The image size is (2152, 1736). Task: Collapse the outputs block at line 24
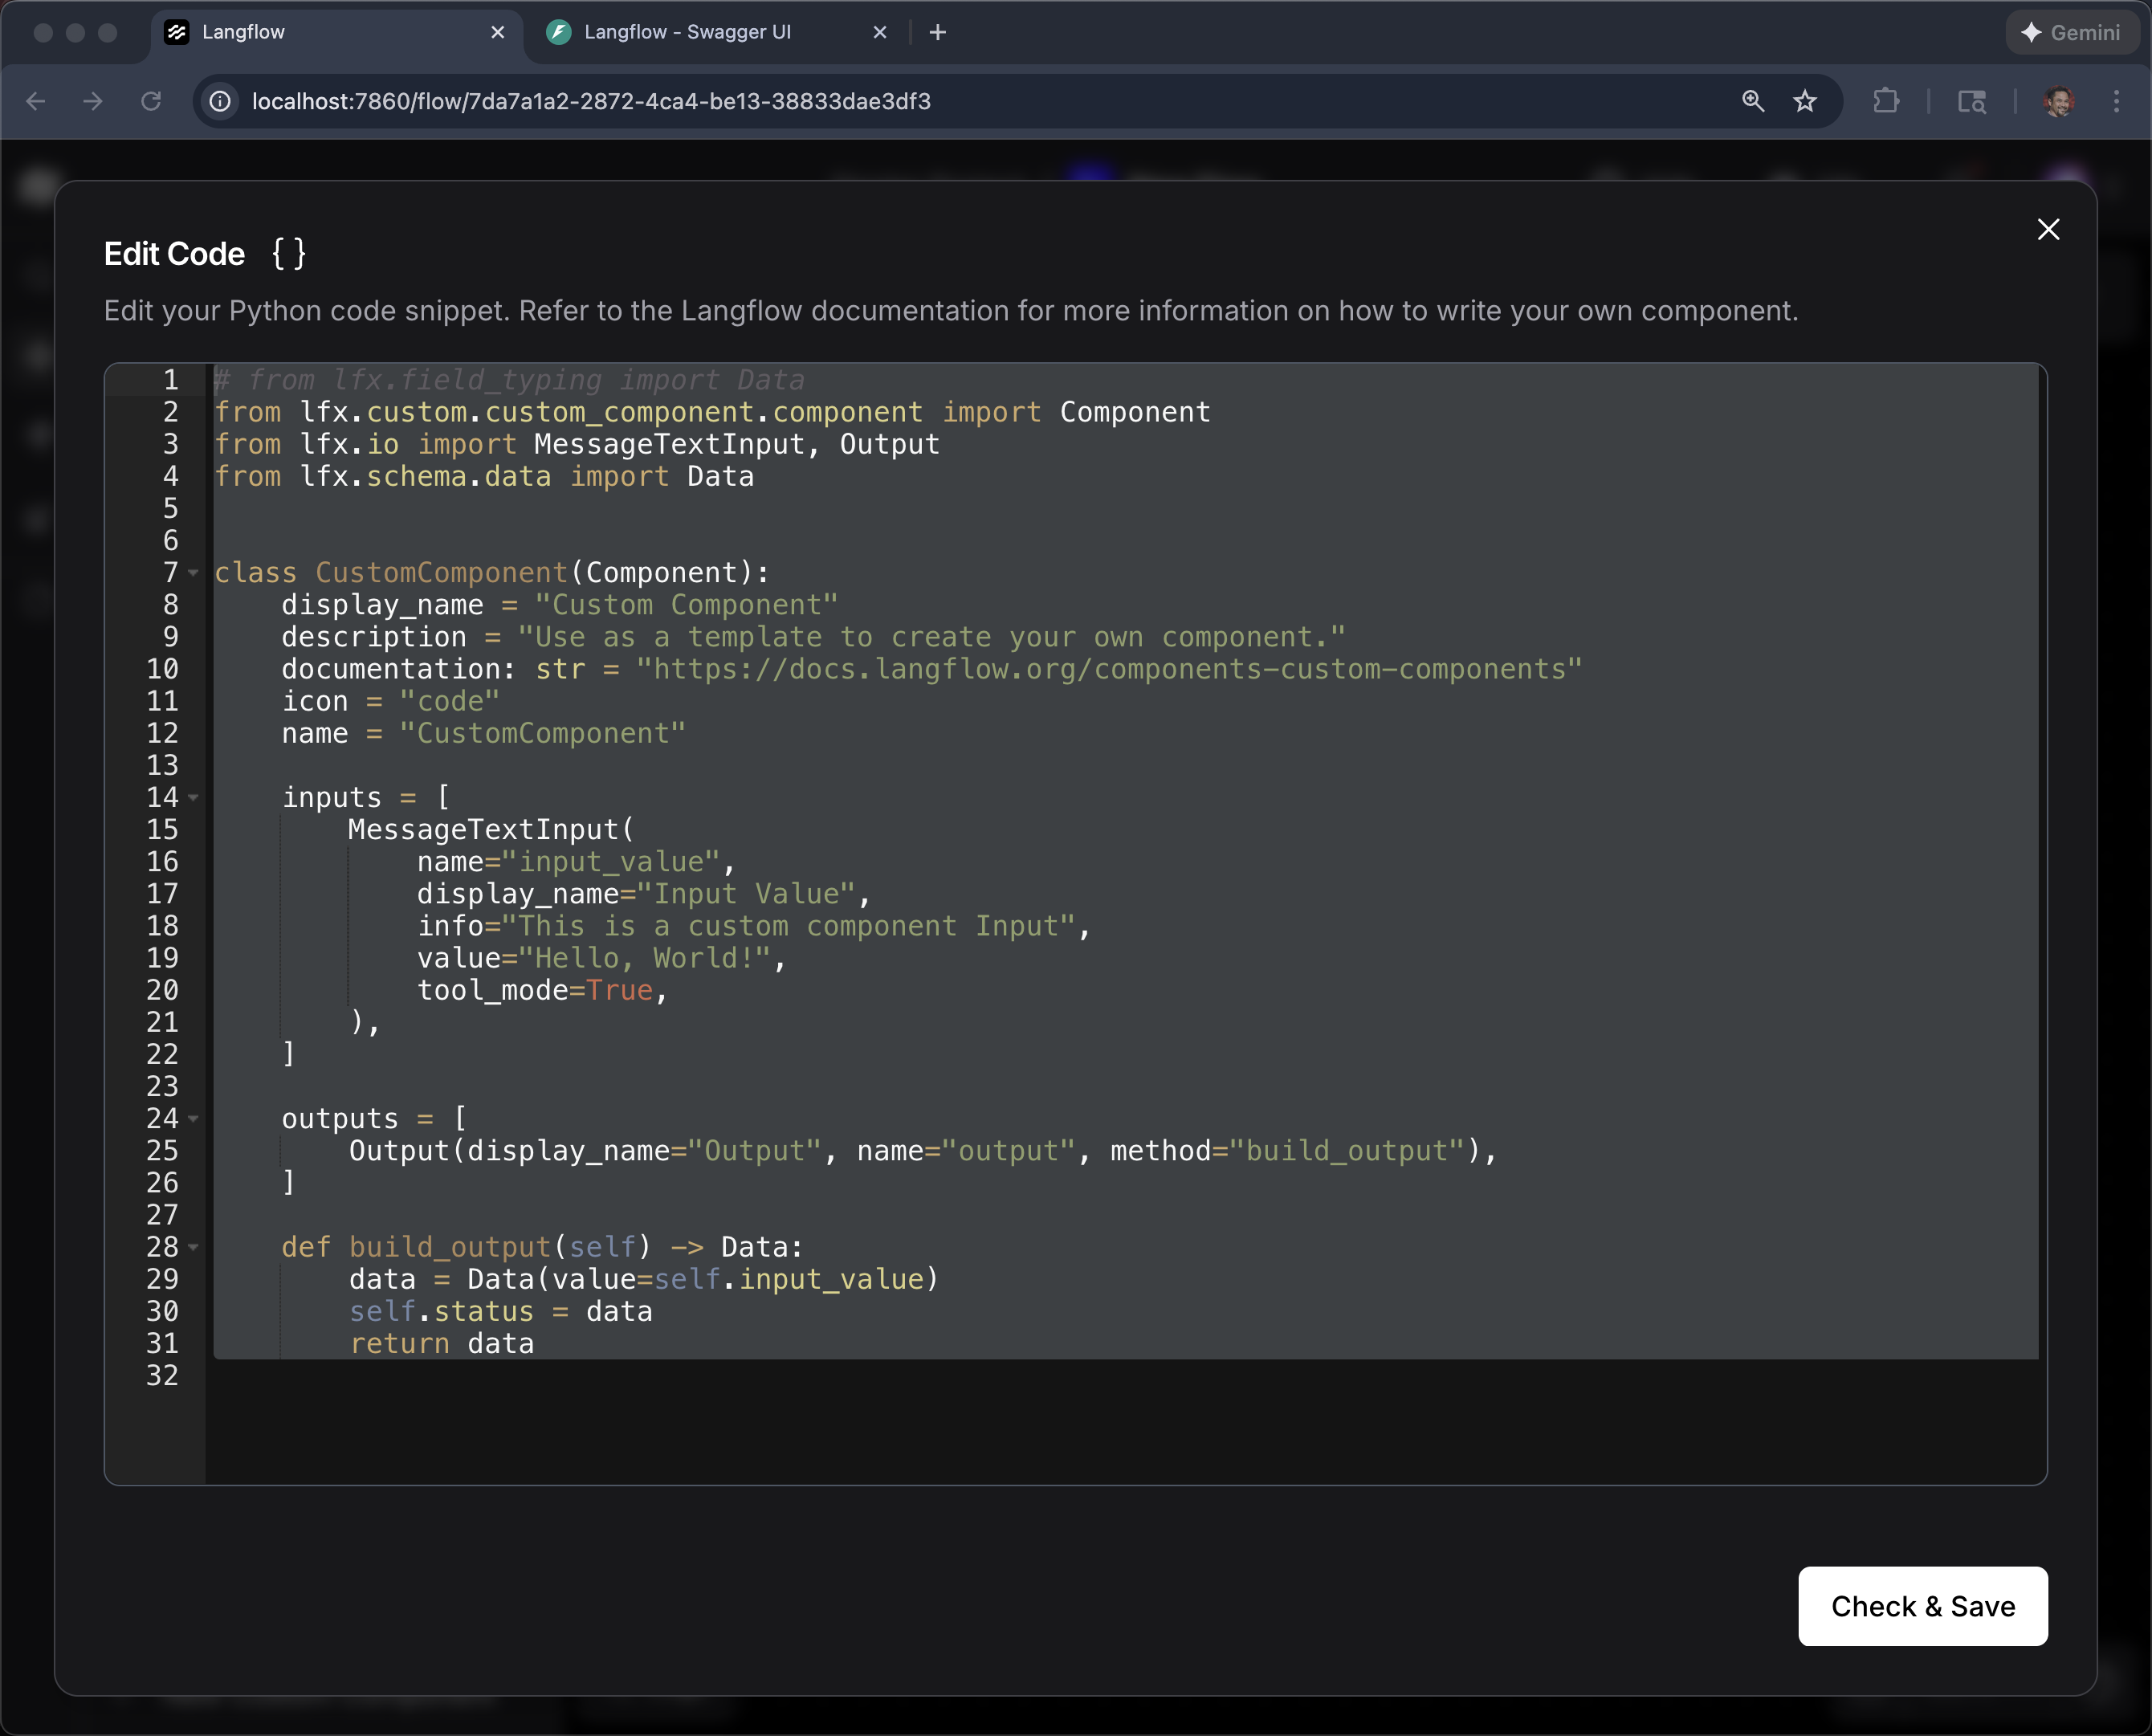click(x=193, y=1119)
